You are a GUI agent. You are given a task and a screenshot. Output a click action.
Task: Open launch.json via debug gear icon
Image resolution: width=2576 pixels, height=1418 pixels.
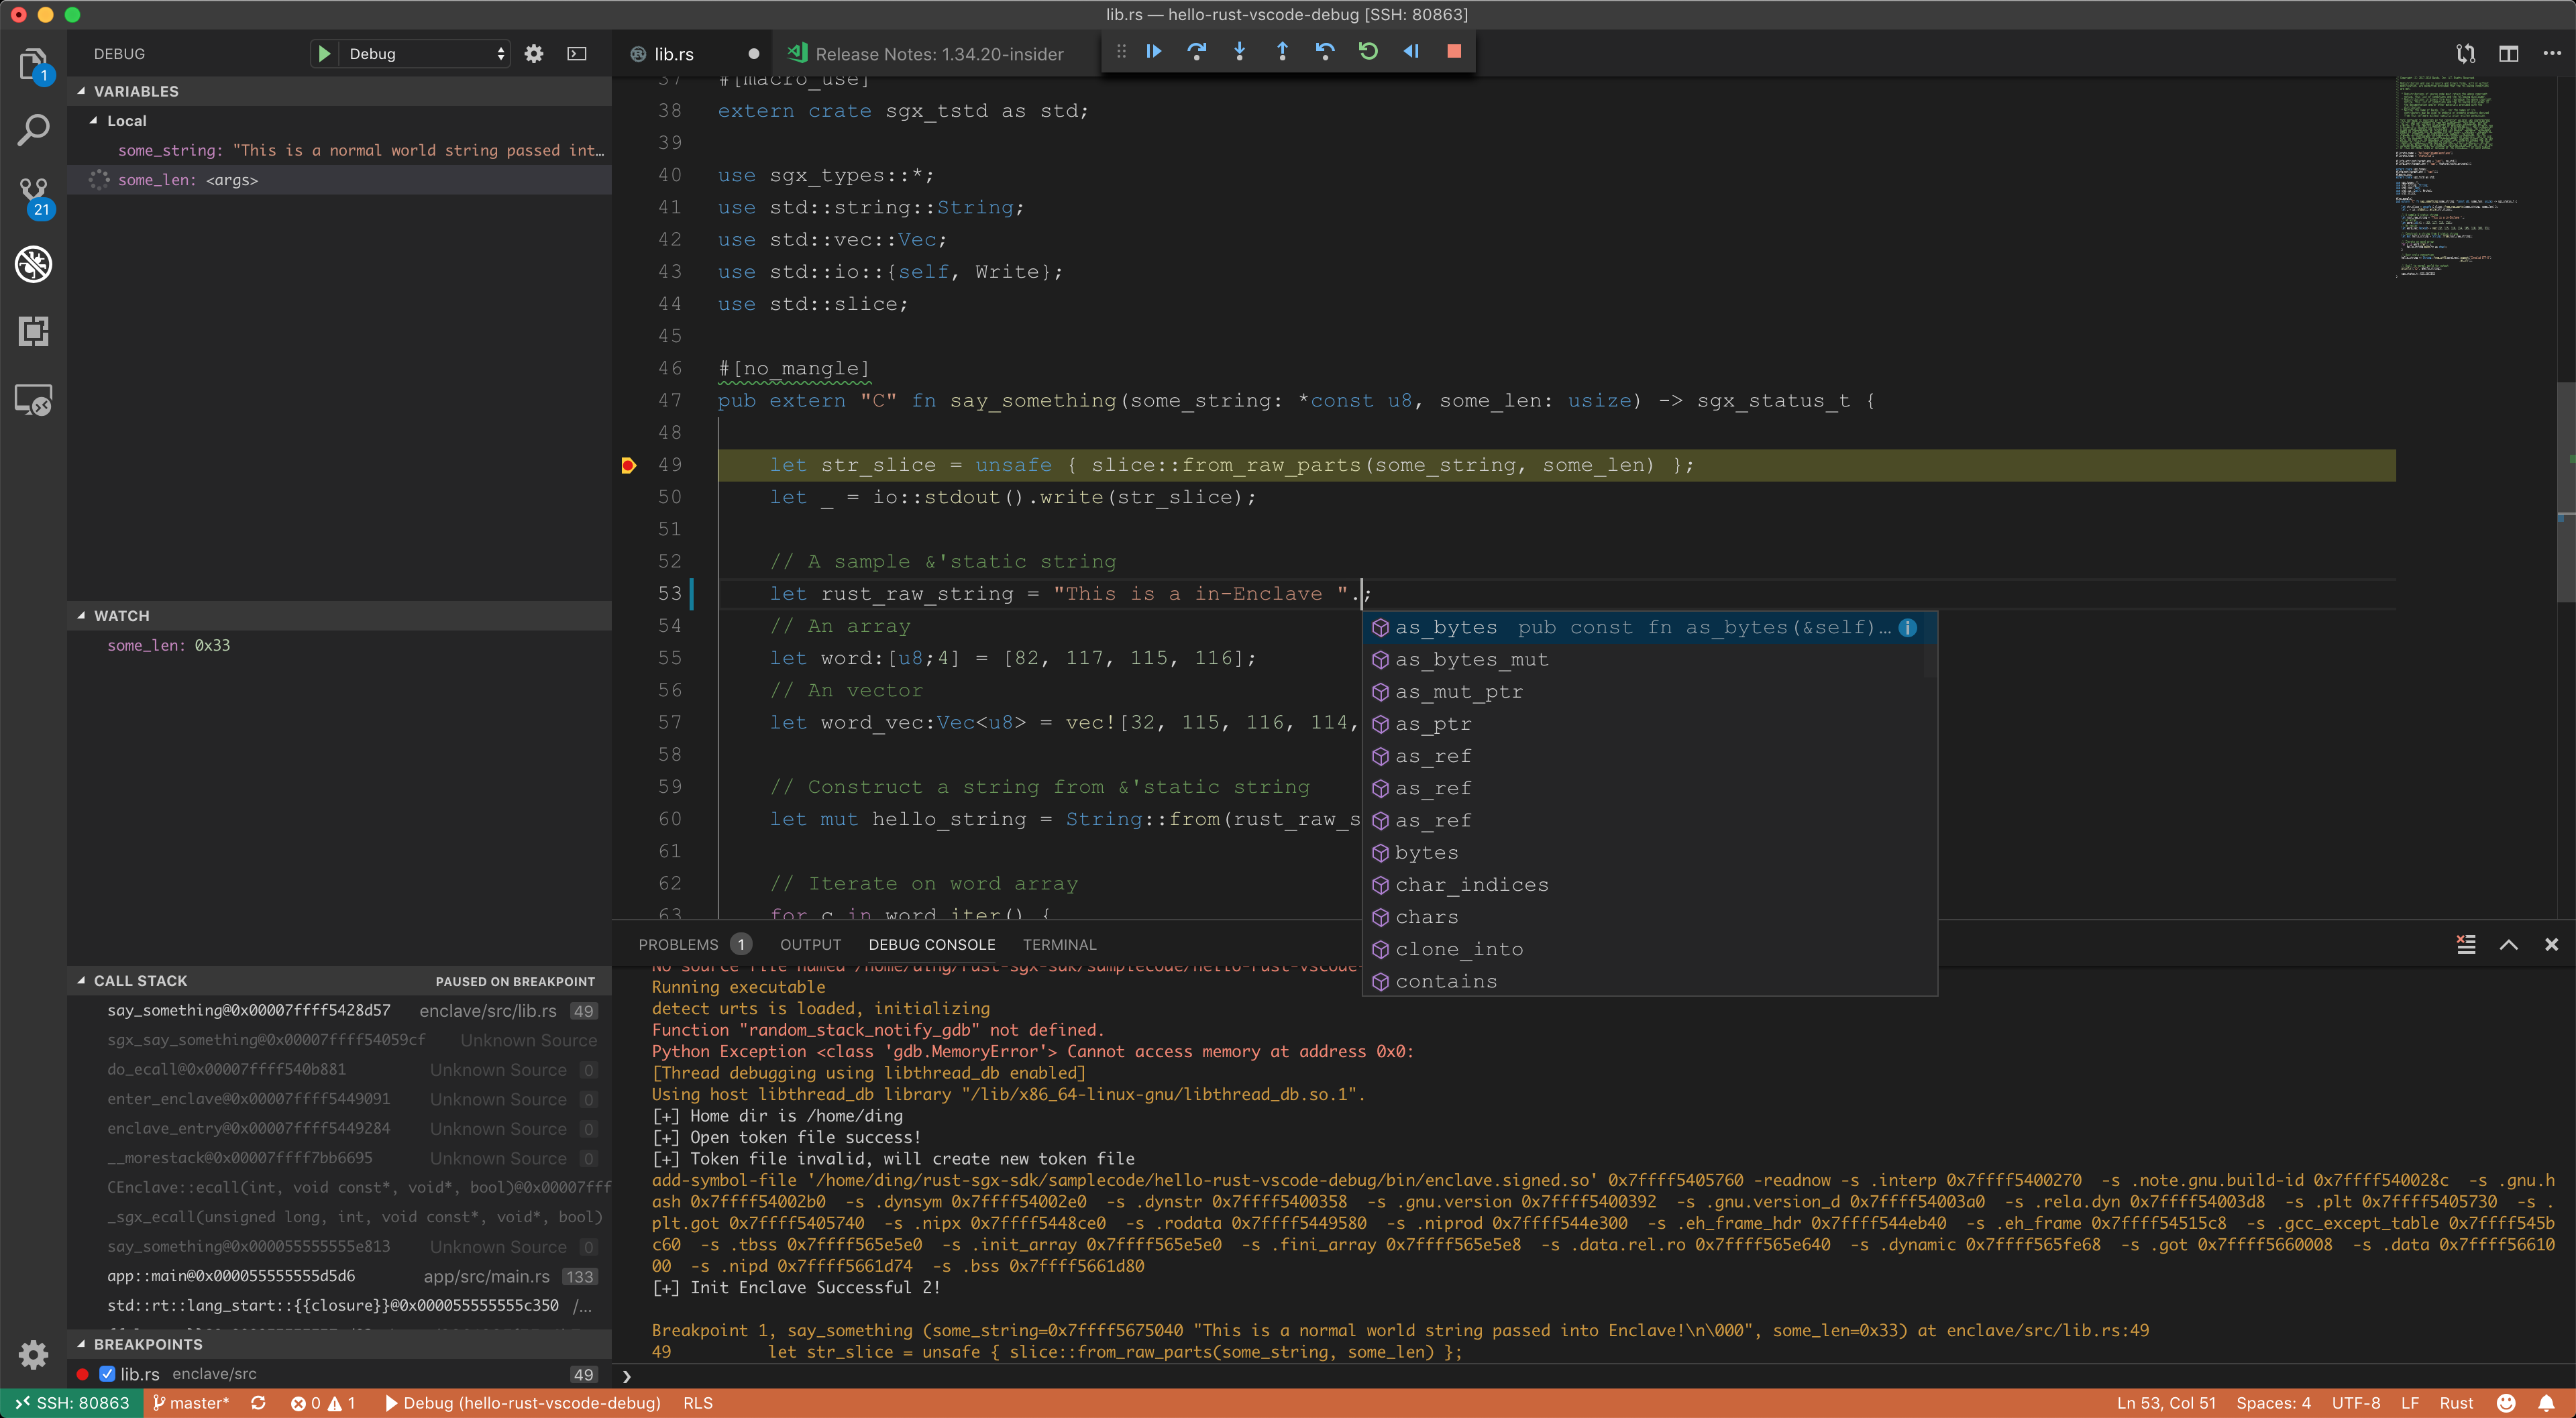coord(534,54)
